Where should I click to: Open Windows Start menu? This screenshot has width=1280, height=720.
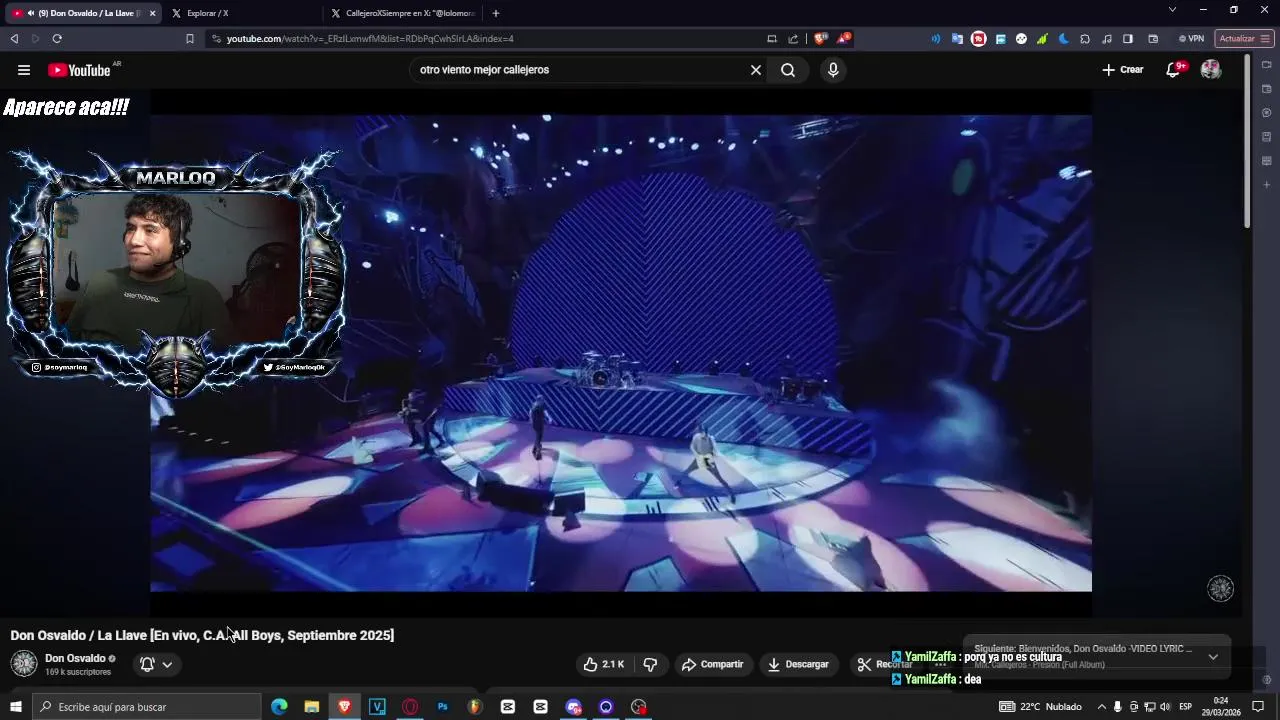point(16,707)
